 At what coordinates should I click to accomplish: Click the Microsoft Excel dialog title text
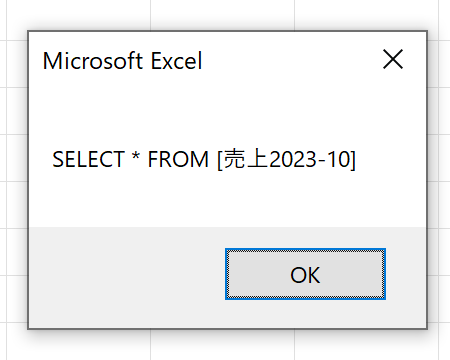[x=122, y=61]
